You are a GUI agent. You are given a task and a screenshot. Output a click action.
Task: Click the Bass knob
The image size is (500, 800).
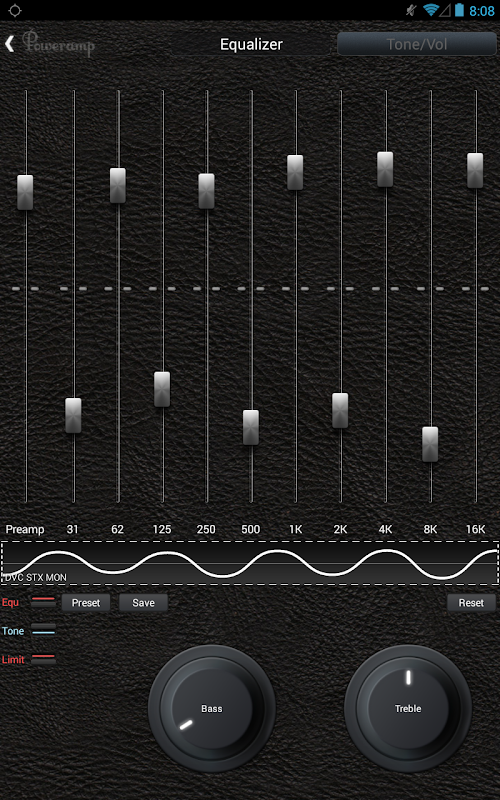[212, 708]
